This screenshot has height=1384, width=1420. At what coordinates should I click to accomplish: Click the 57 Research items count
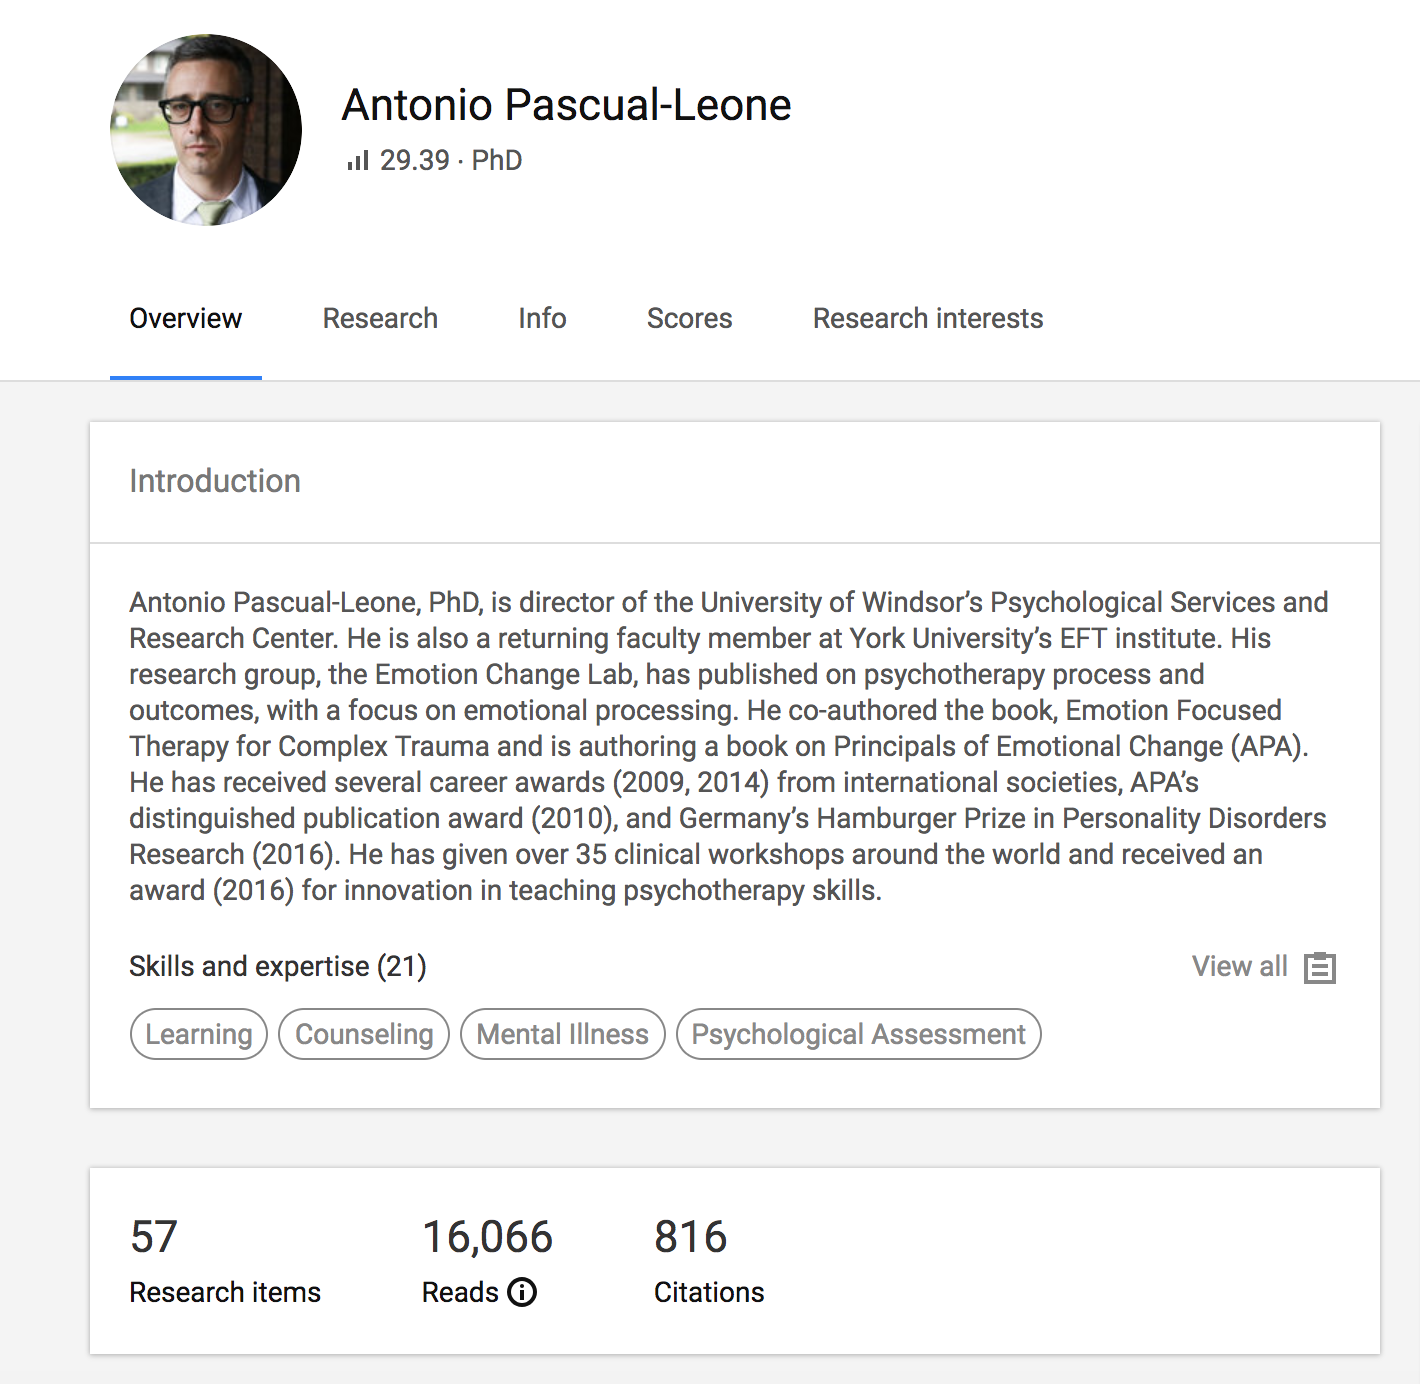click(x=154, y=1237)
